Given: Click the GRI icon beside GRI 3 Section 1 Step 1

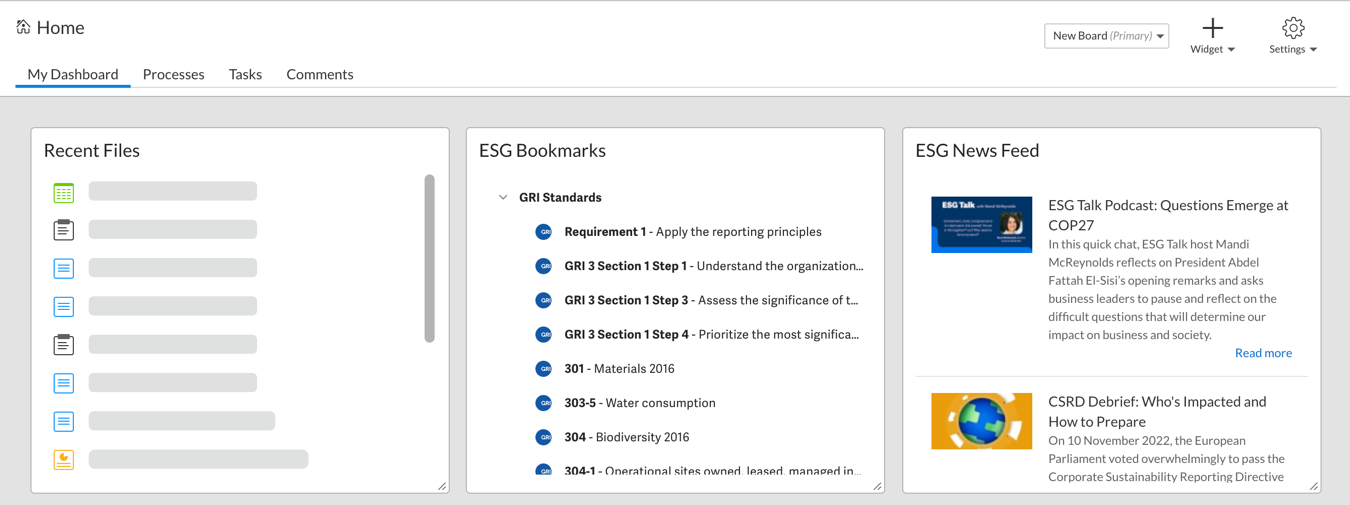Looking at the screenshot, I should (x=544, y=266).
